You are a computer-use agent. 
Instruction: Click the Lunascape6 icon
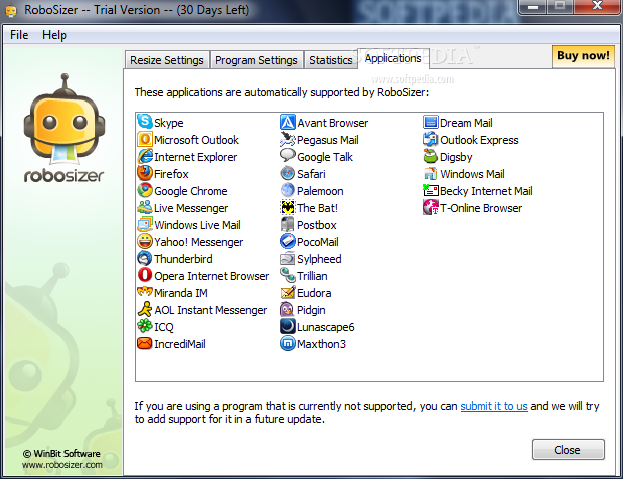coord(288,326)
